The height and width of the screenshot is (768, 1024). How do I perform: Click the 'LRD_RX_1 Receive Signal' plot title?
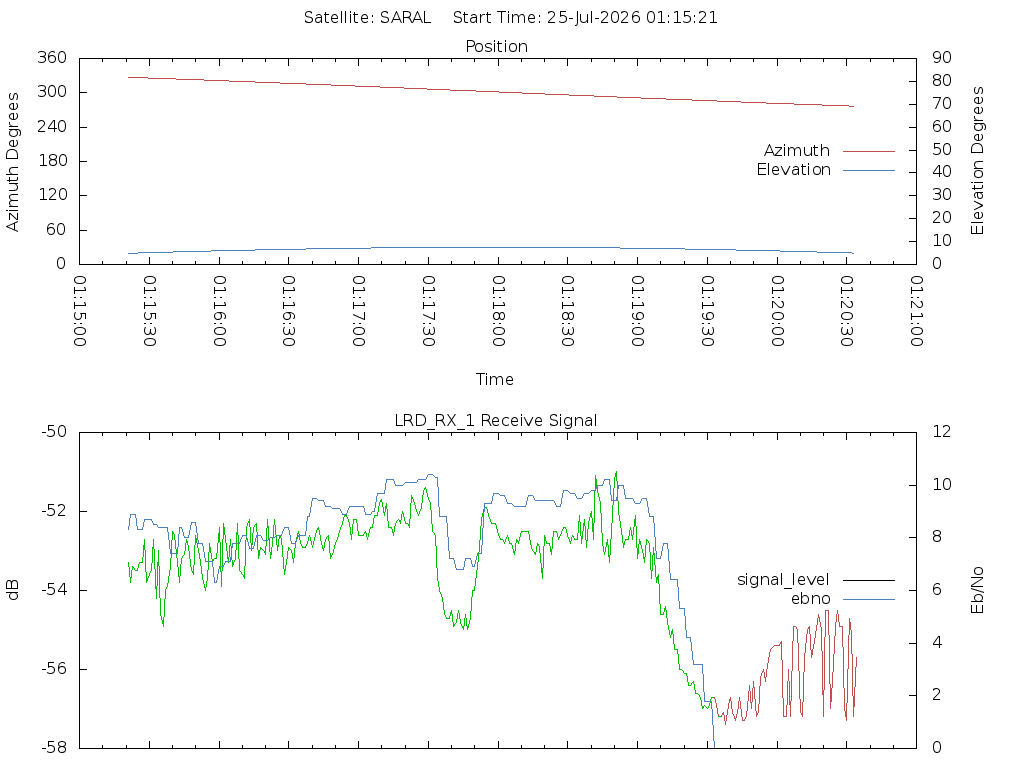[x=496, y=421]
